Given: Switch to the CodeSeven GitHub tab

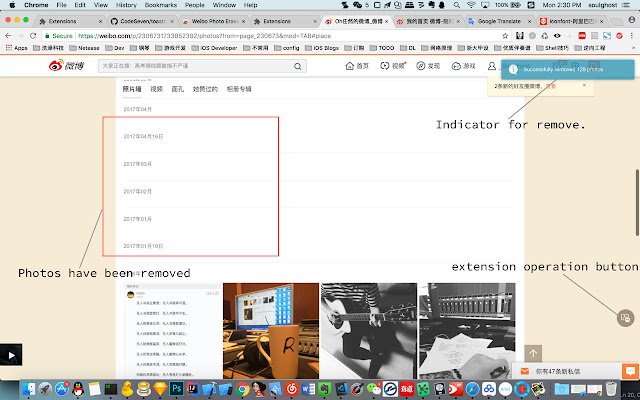Looking at the screenshot, I should tap(142, 21).
